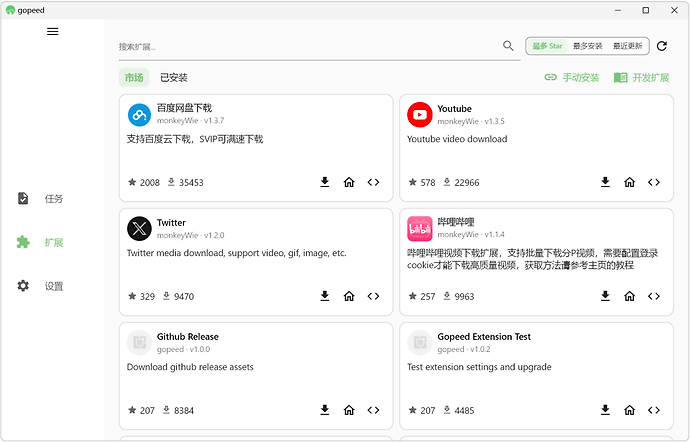Open 哔哩哔哩 extension homepage
This screenshot has height=442, width=690.
click(x=630, y=296)
